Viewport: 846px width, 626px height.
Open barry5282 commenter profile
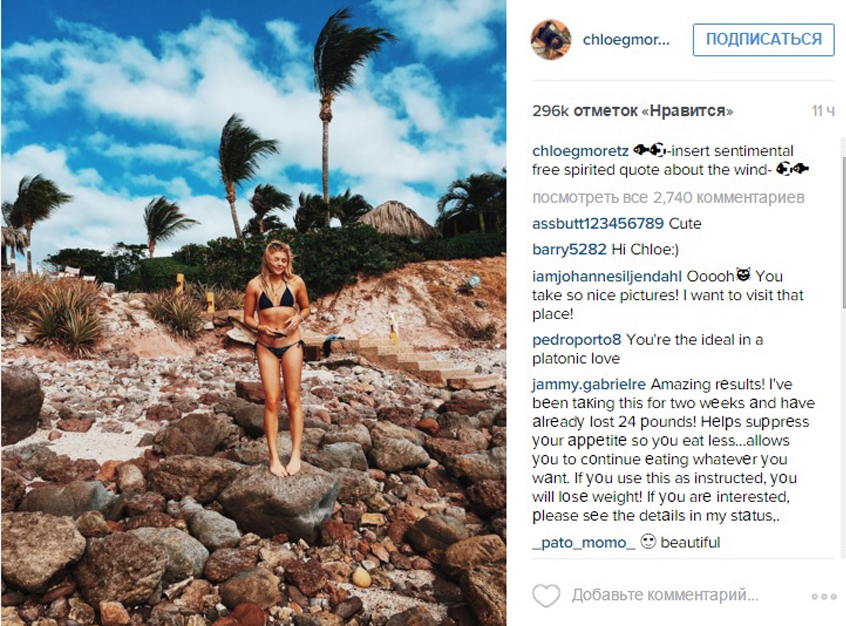(x=569, y=249)
